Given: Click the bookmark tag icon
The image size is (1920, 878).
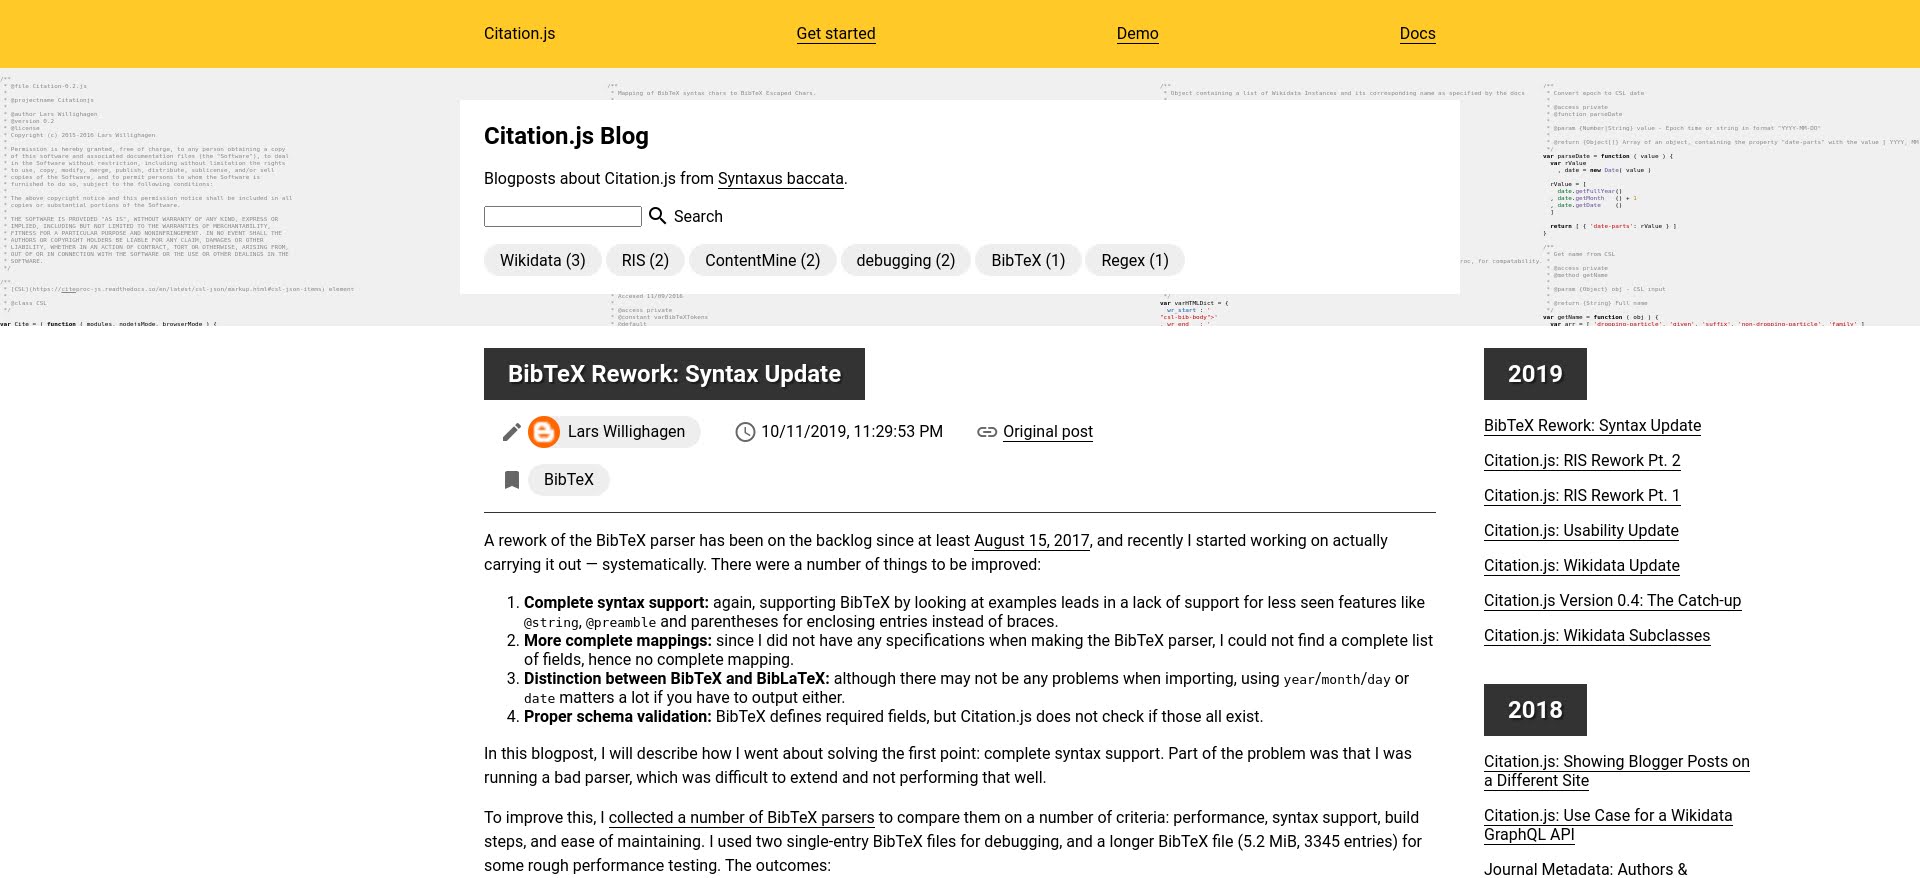Looking at the screenshot, I should 512,480.
